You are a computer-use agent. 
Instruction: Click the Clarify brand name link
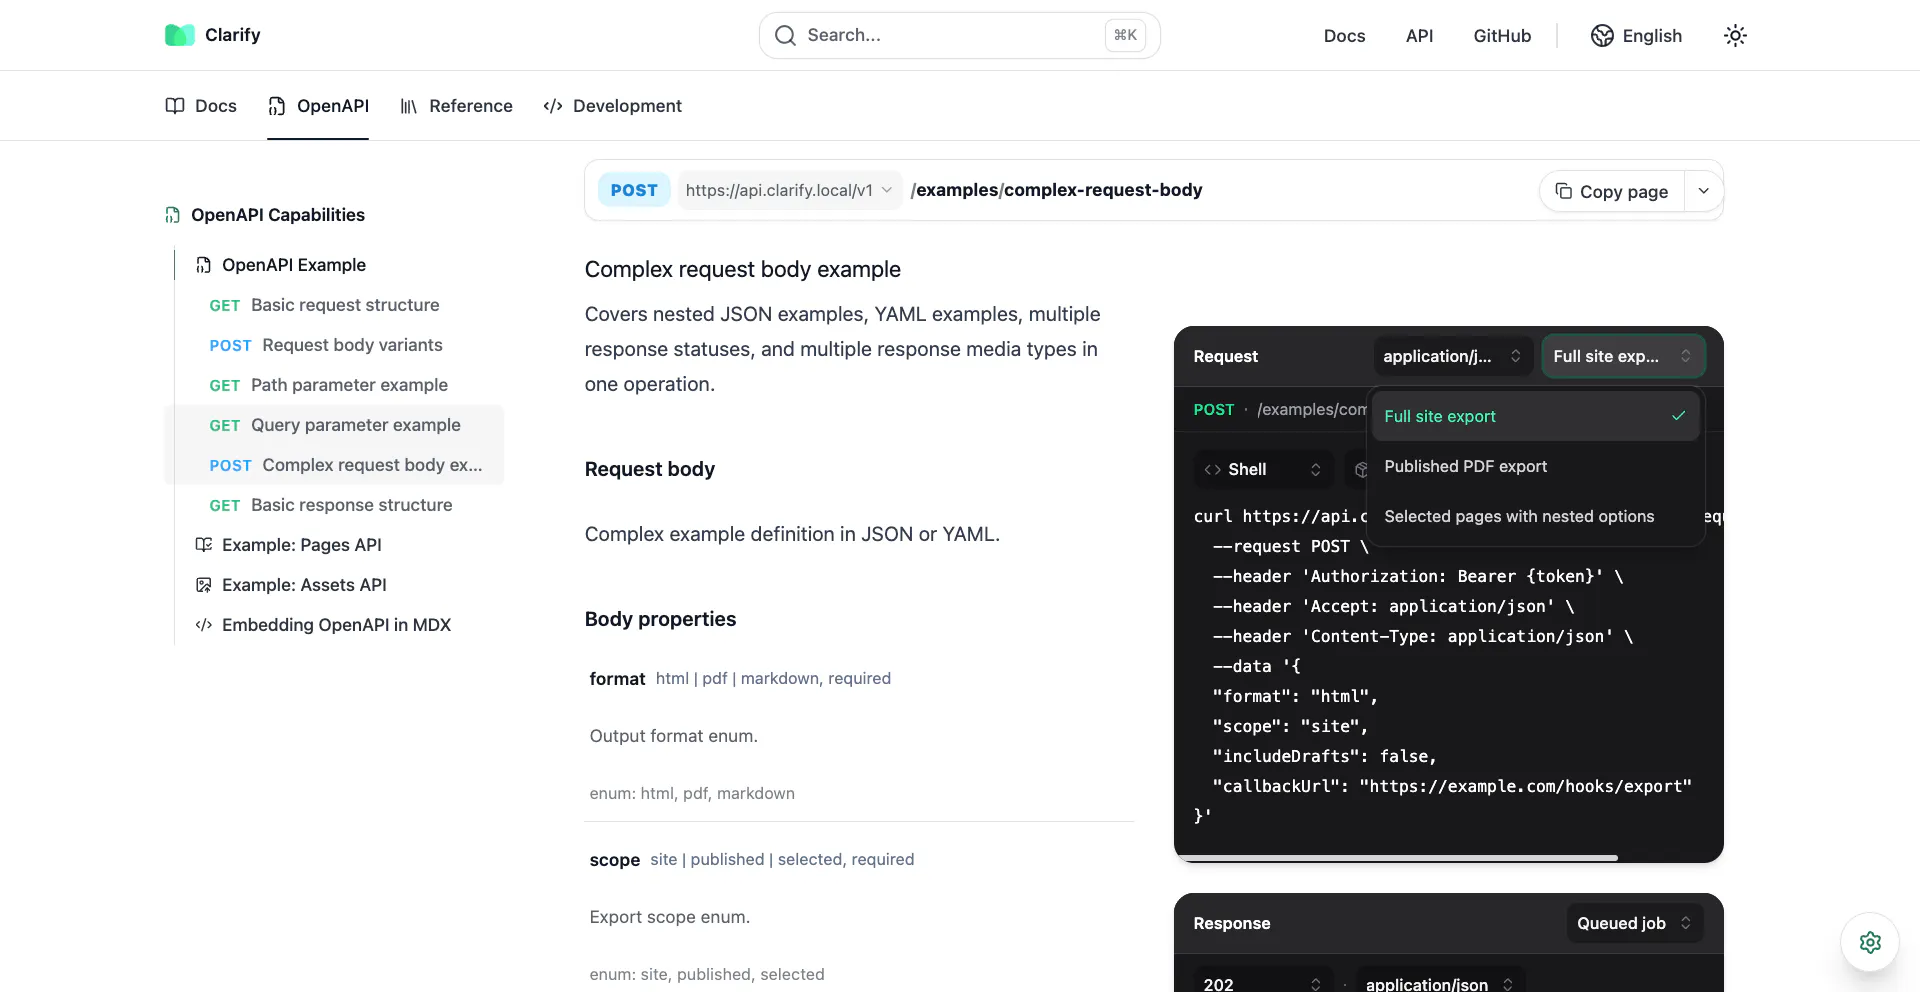click(233, 35)
